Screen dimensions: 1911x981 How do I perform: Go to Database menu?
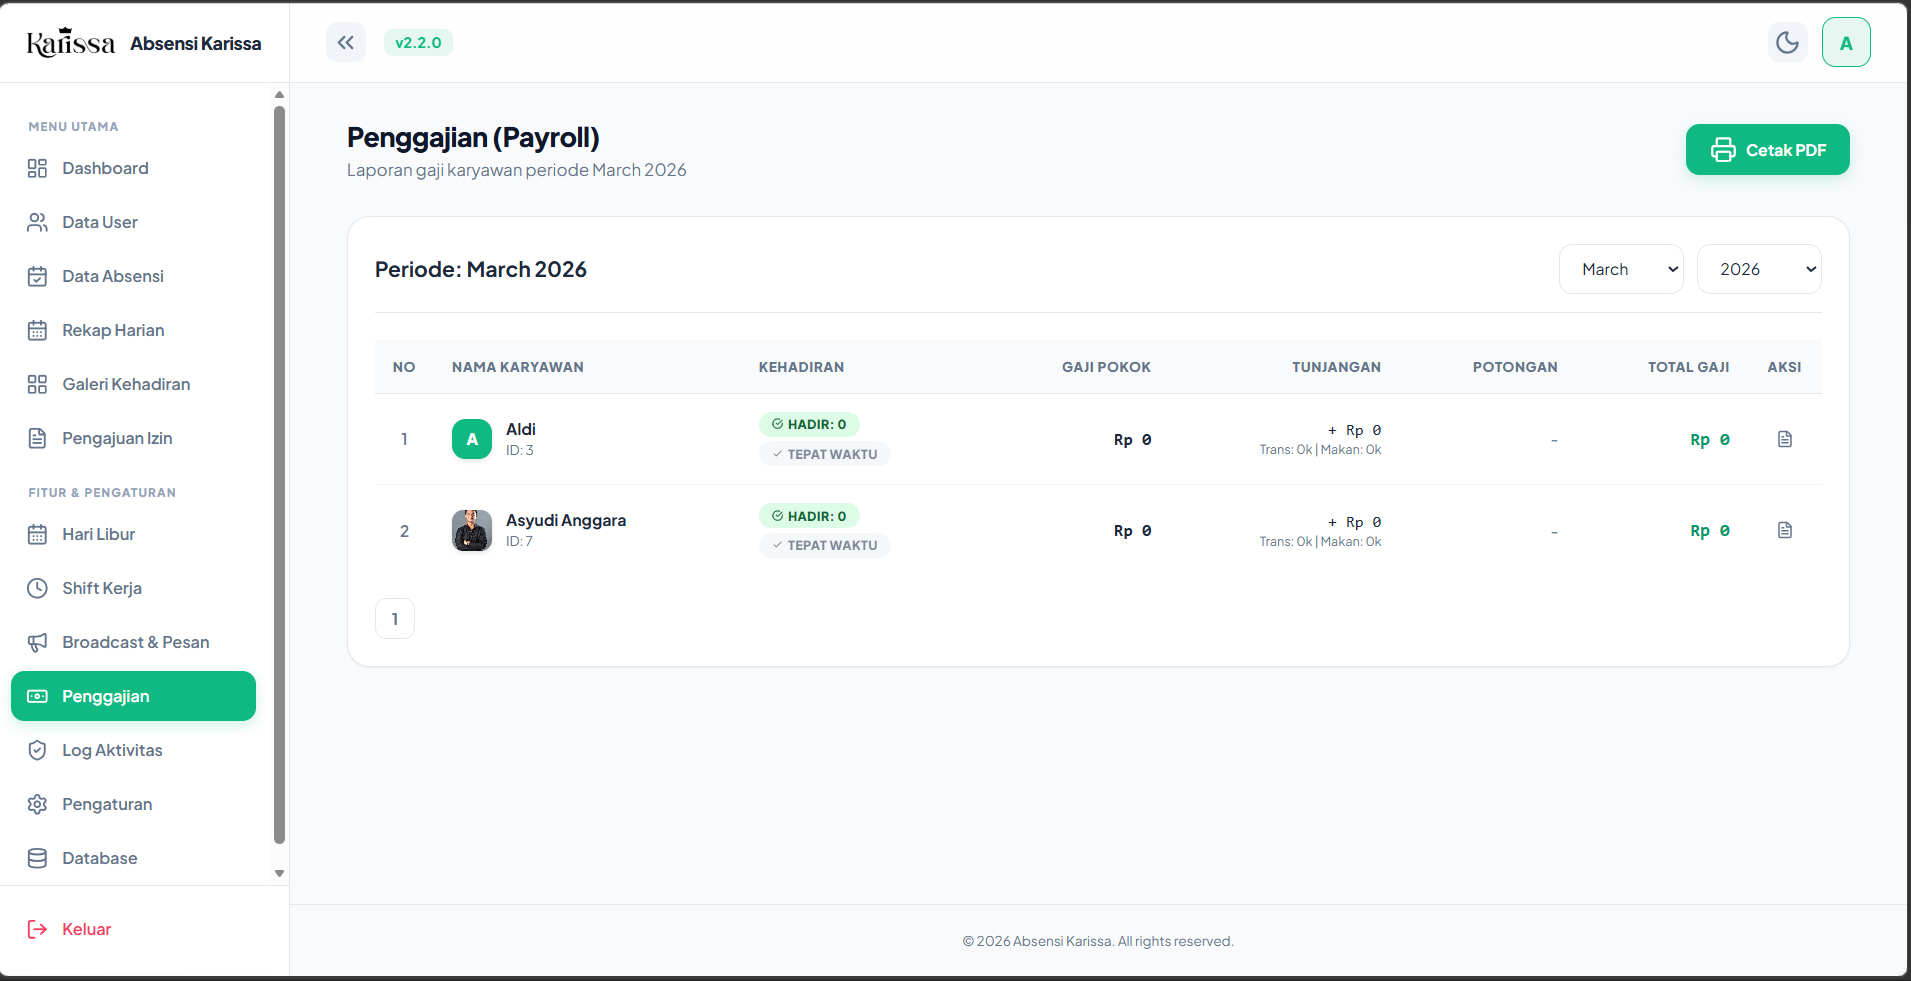(133, 858)
